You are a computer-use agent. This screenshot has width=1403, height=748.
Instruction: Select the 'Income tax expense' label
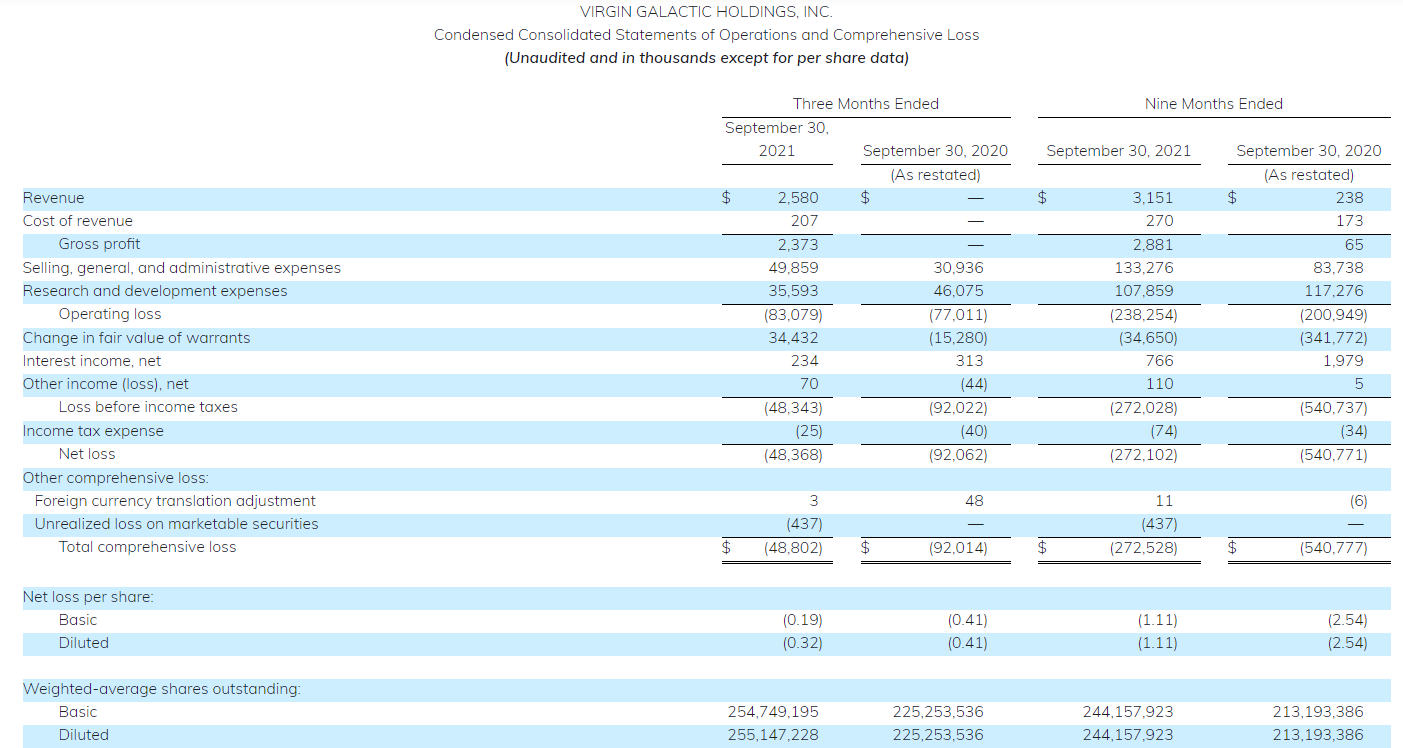click(x=93, y=431)
